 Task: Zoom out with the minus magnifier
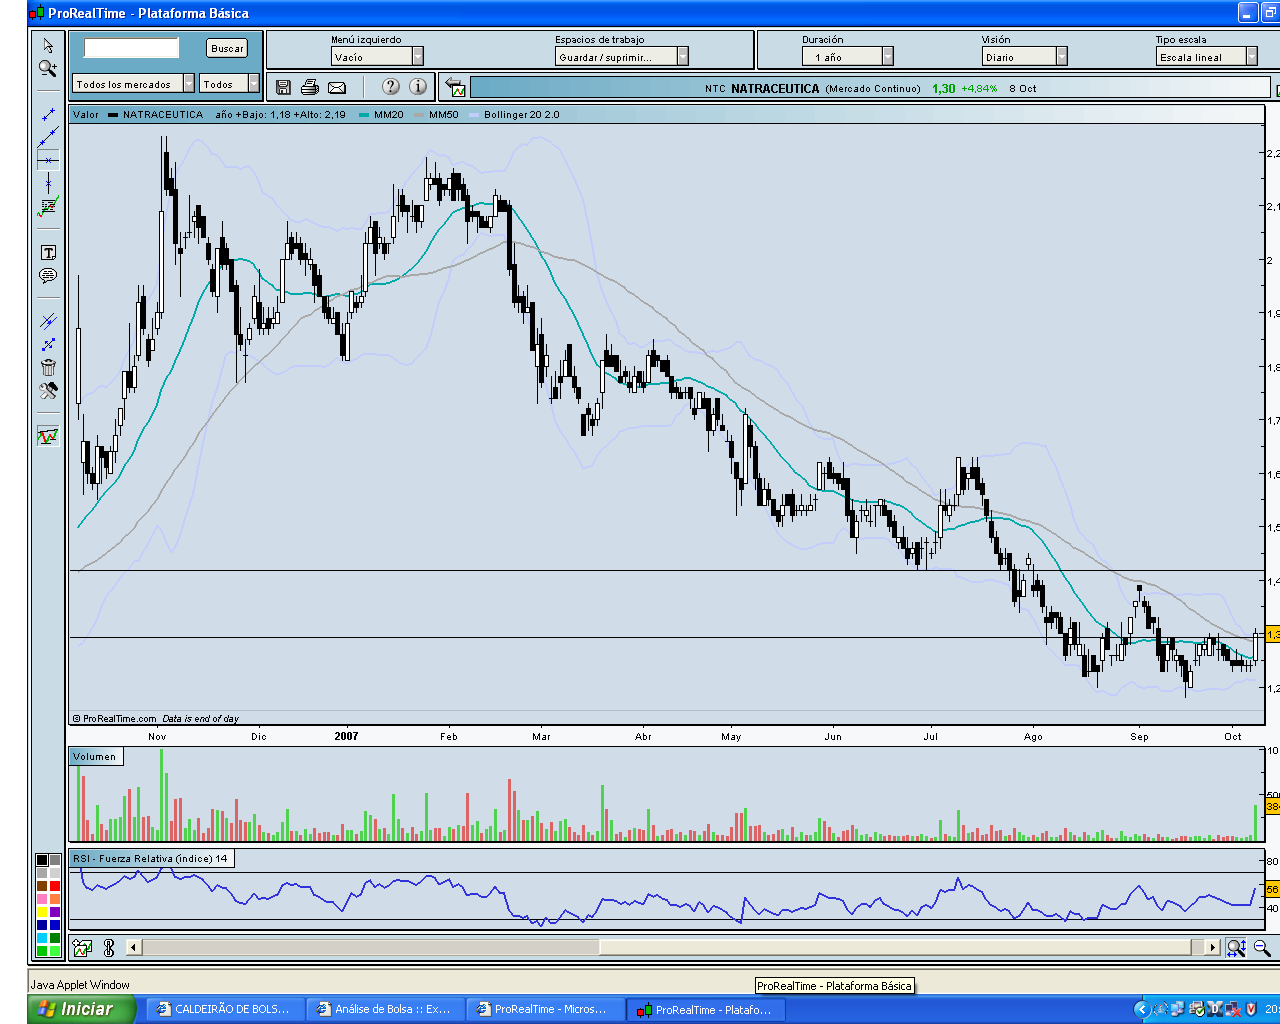1262,947
